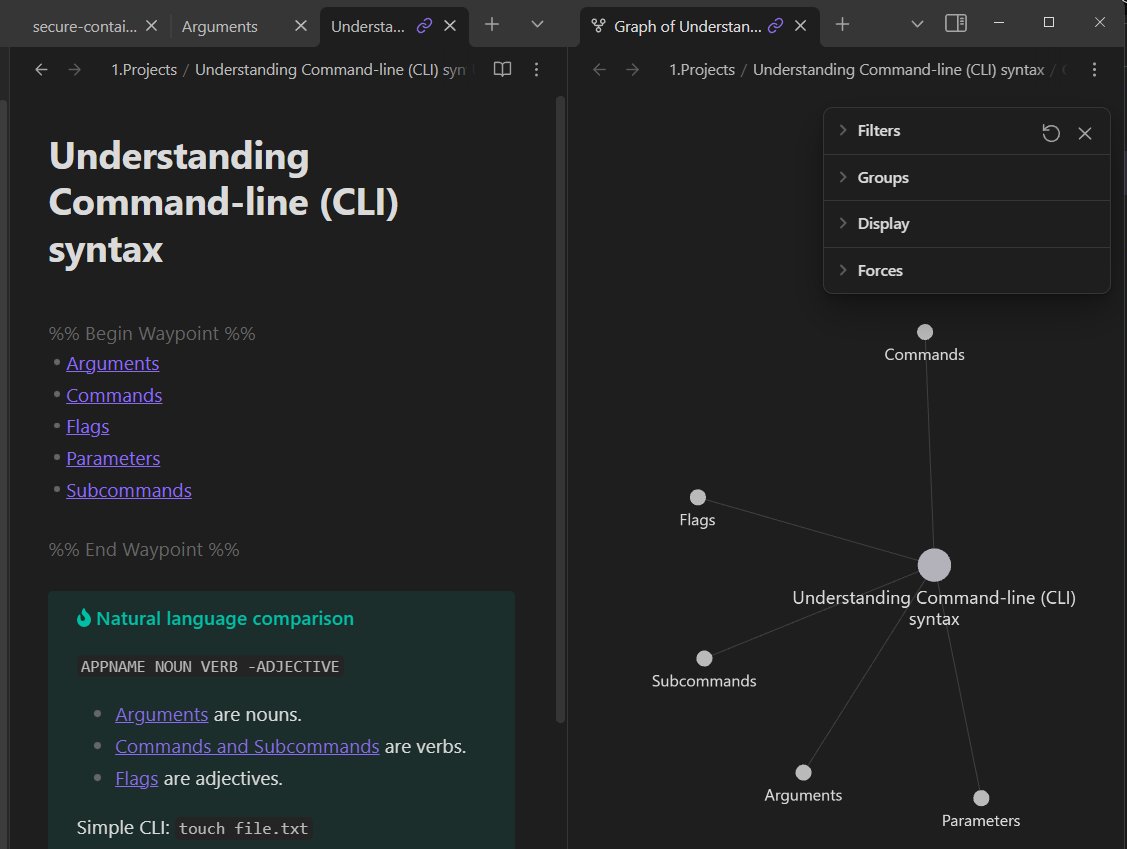1127x849 pixels.
Task: Click 1.Projects breadcrumb in the note pane
Action: pos(144,70)
